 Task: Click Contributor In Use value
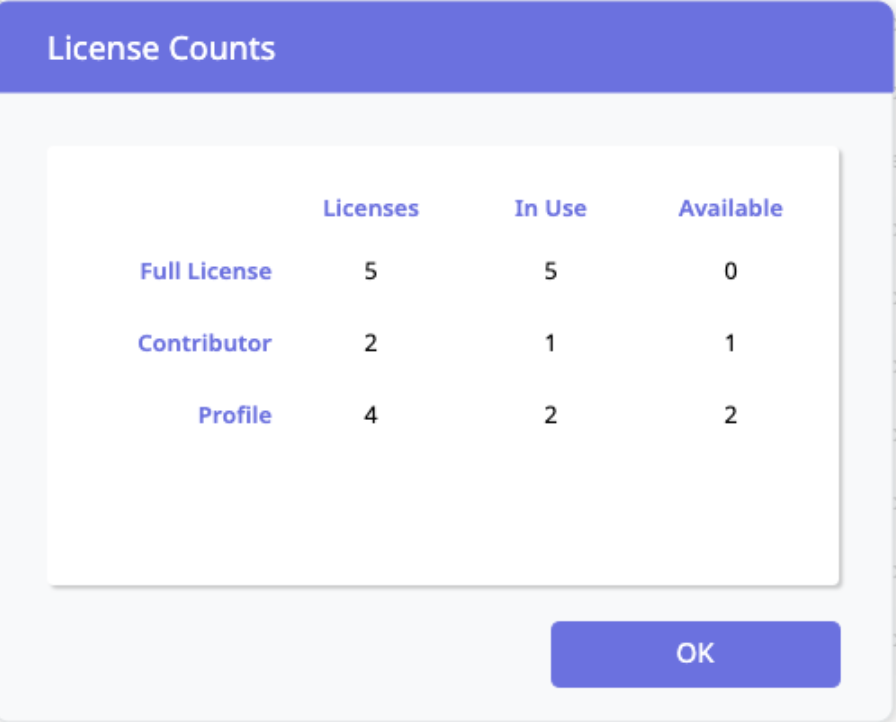point(550,343)
